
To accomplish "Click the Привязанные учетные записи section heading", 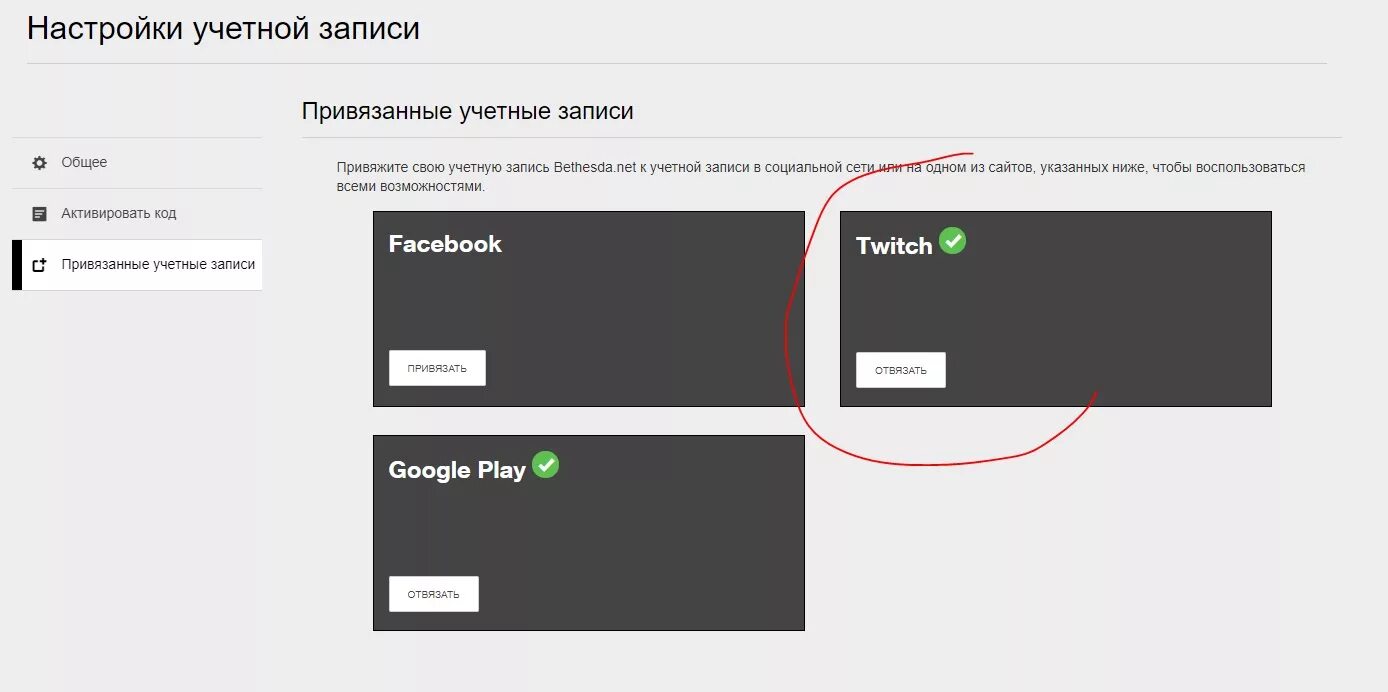I will tap(468, 111).
